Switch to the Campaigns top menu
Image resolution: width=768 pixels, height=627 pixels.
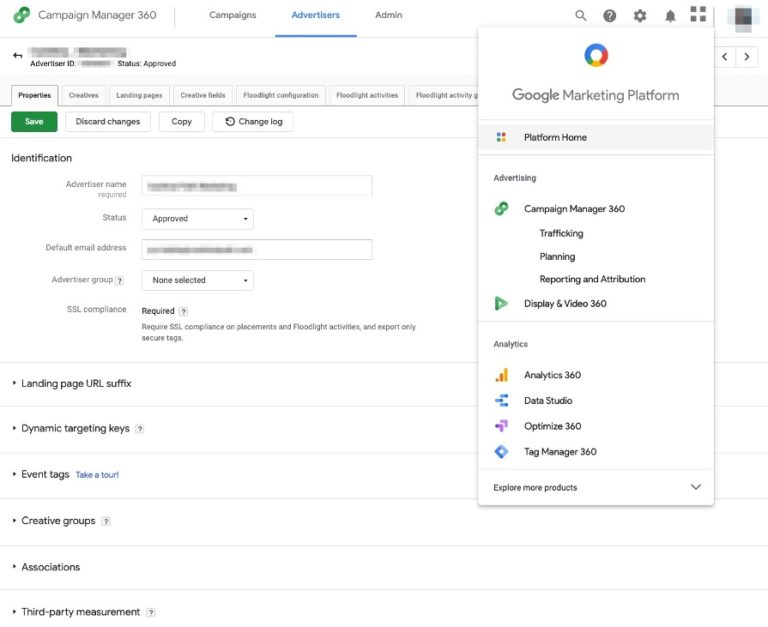pos(233,15)
